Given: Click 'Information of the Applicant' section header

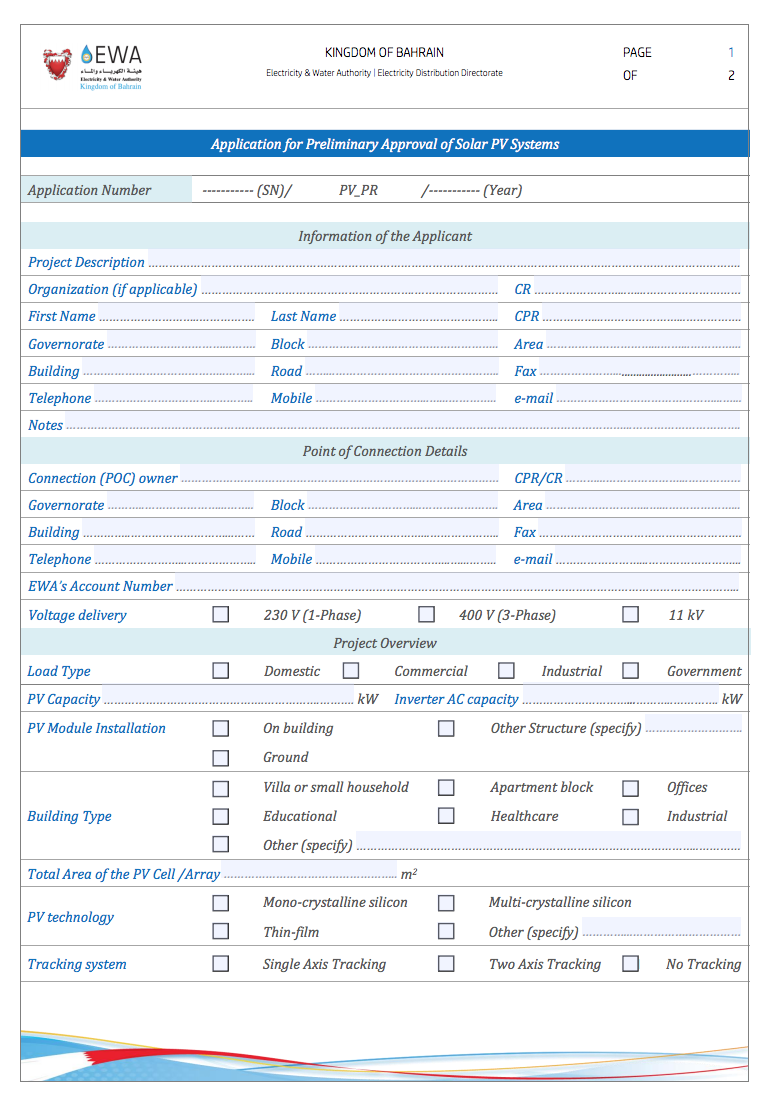Looking at the screenshot, I should [x=385, y=236].
